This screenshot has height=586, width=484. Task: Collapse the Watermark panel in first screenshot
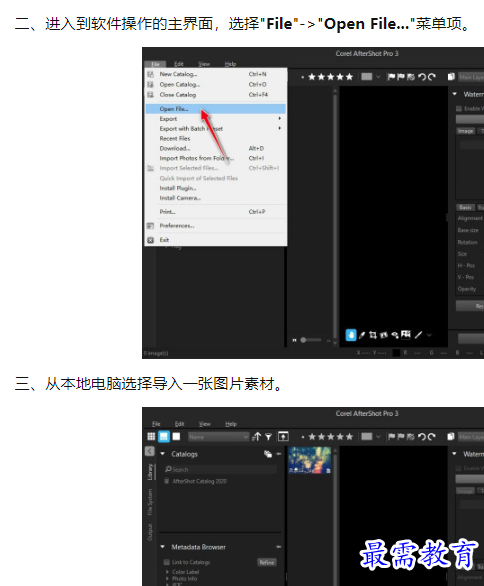point(454,94)
